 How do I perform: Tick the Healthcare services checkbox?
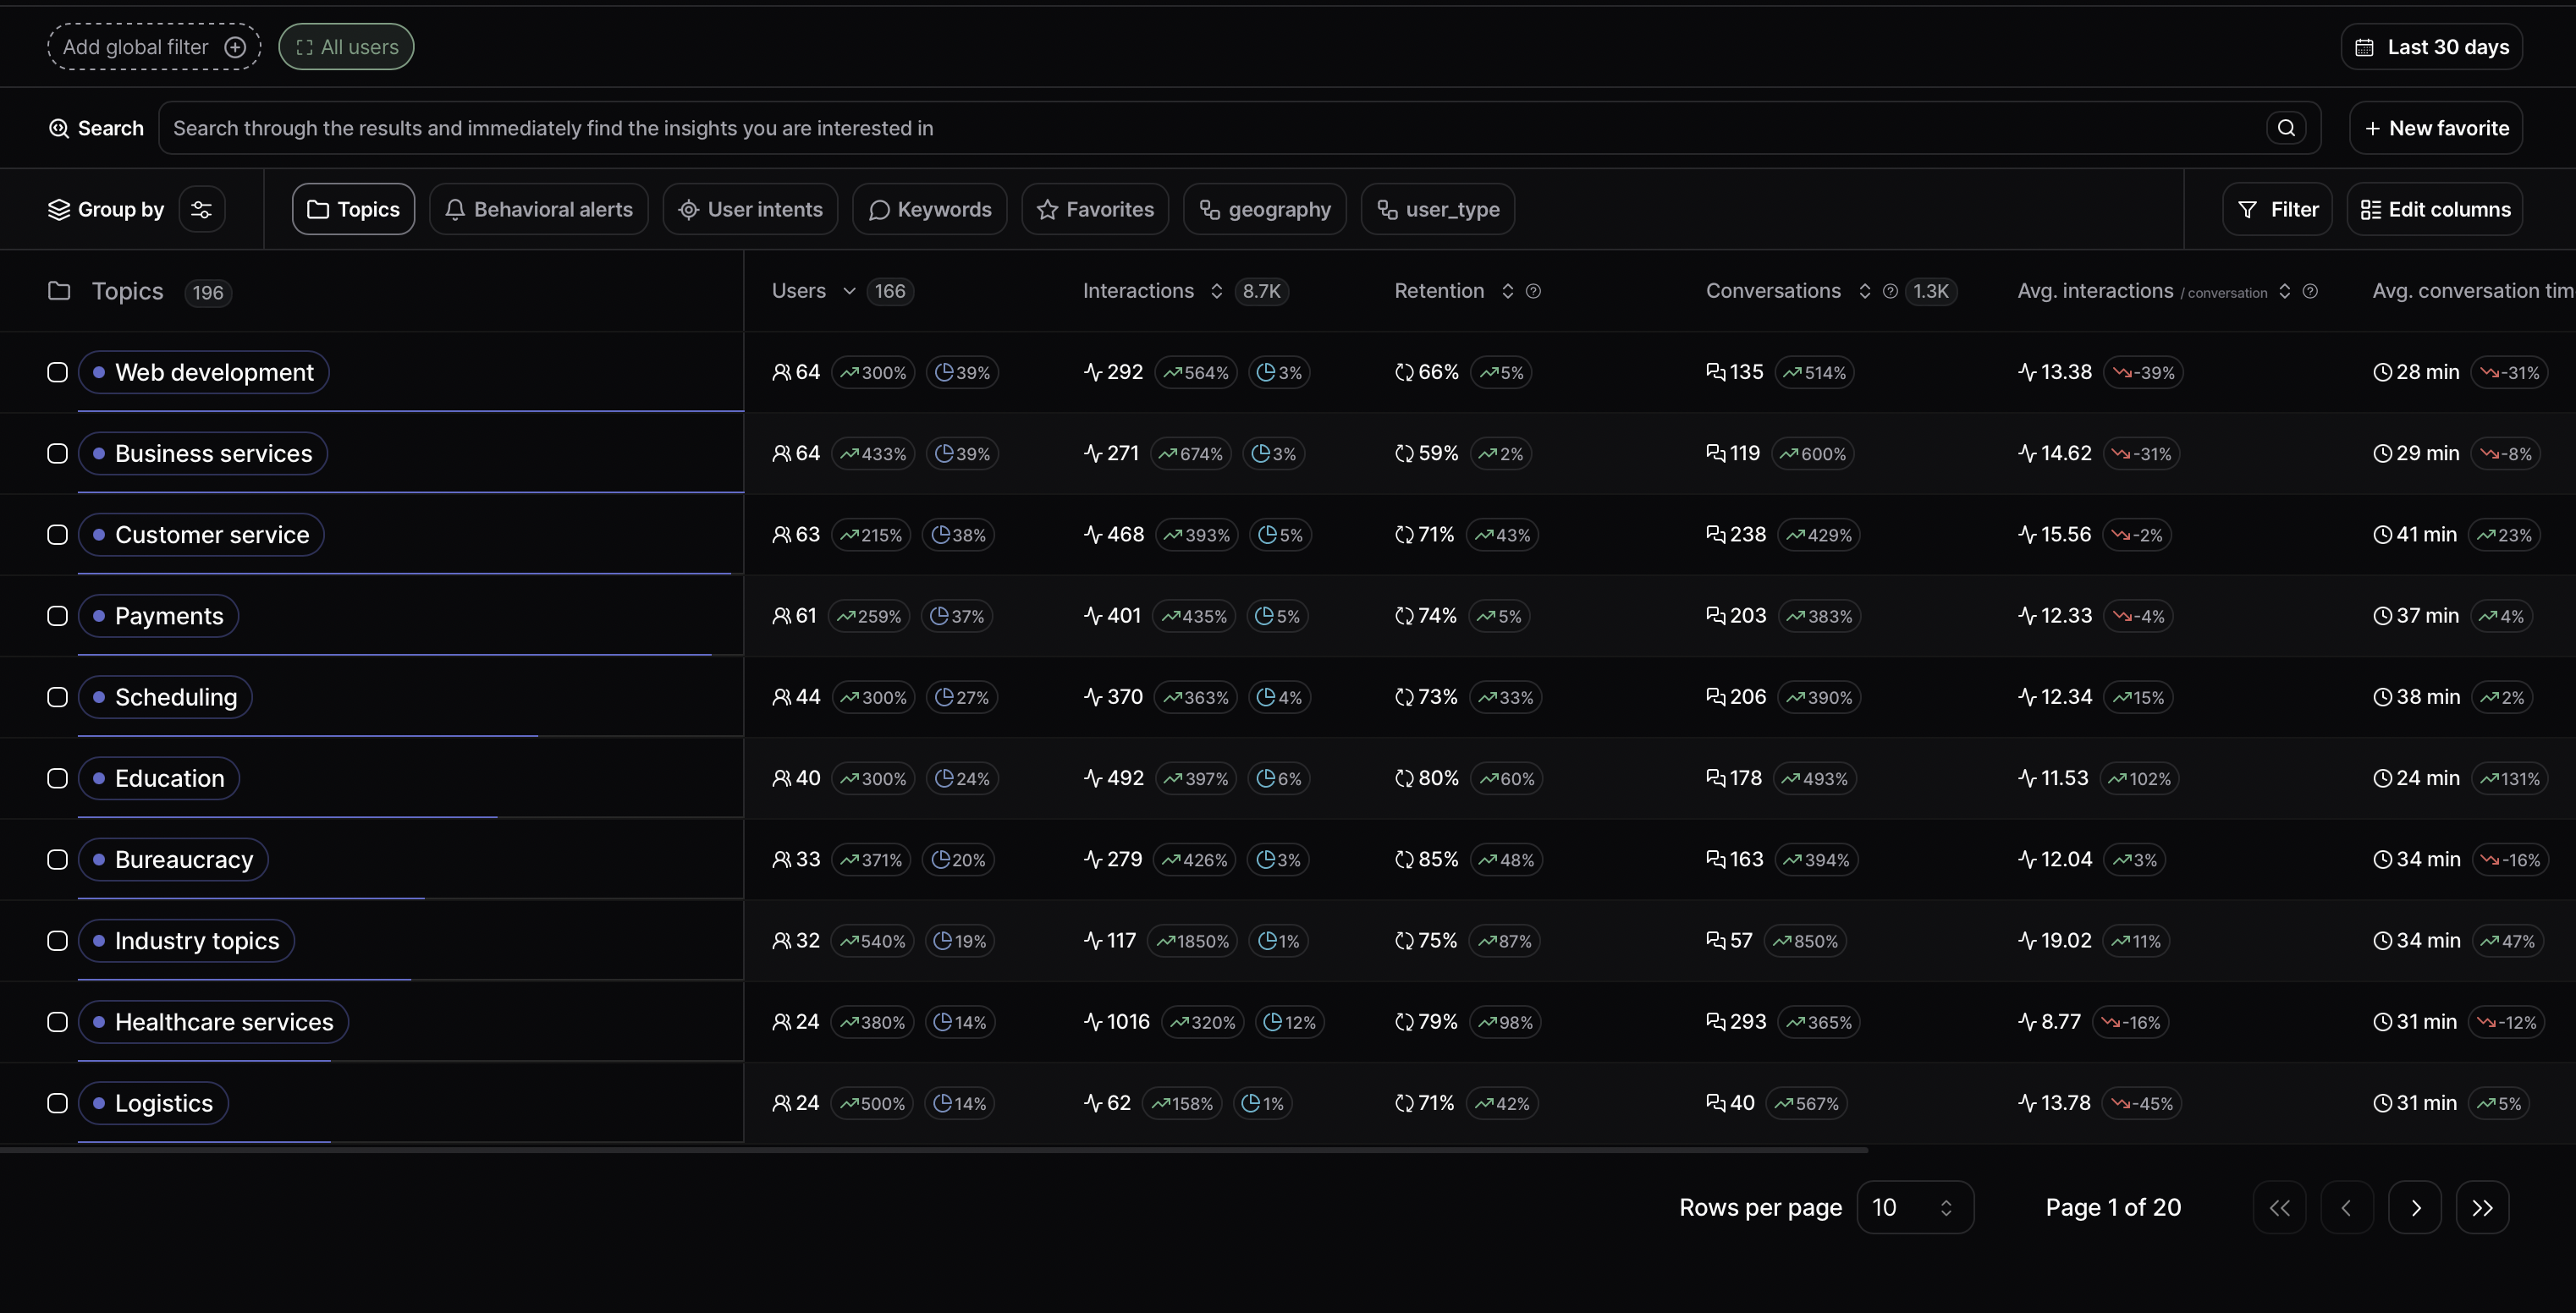[x=58, y=1022]
